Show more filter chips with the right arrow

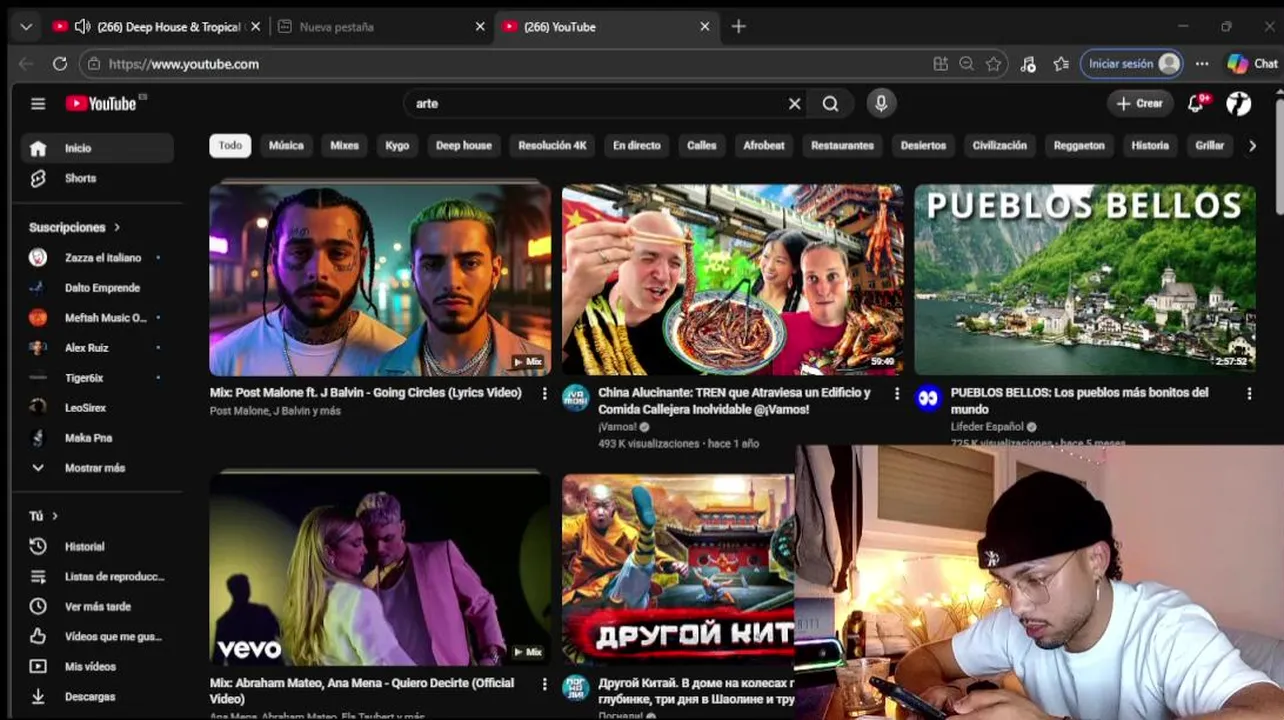[x=1252, y=146]
